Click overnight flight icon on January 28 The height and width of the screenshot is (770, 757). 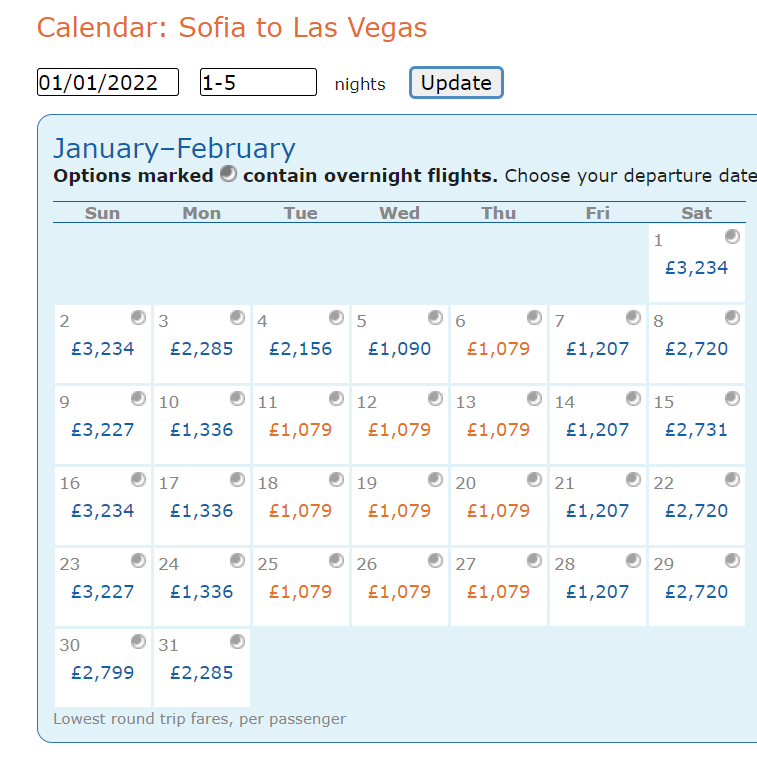coord(634,561)
